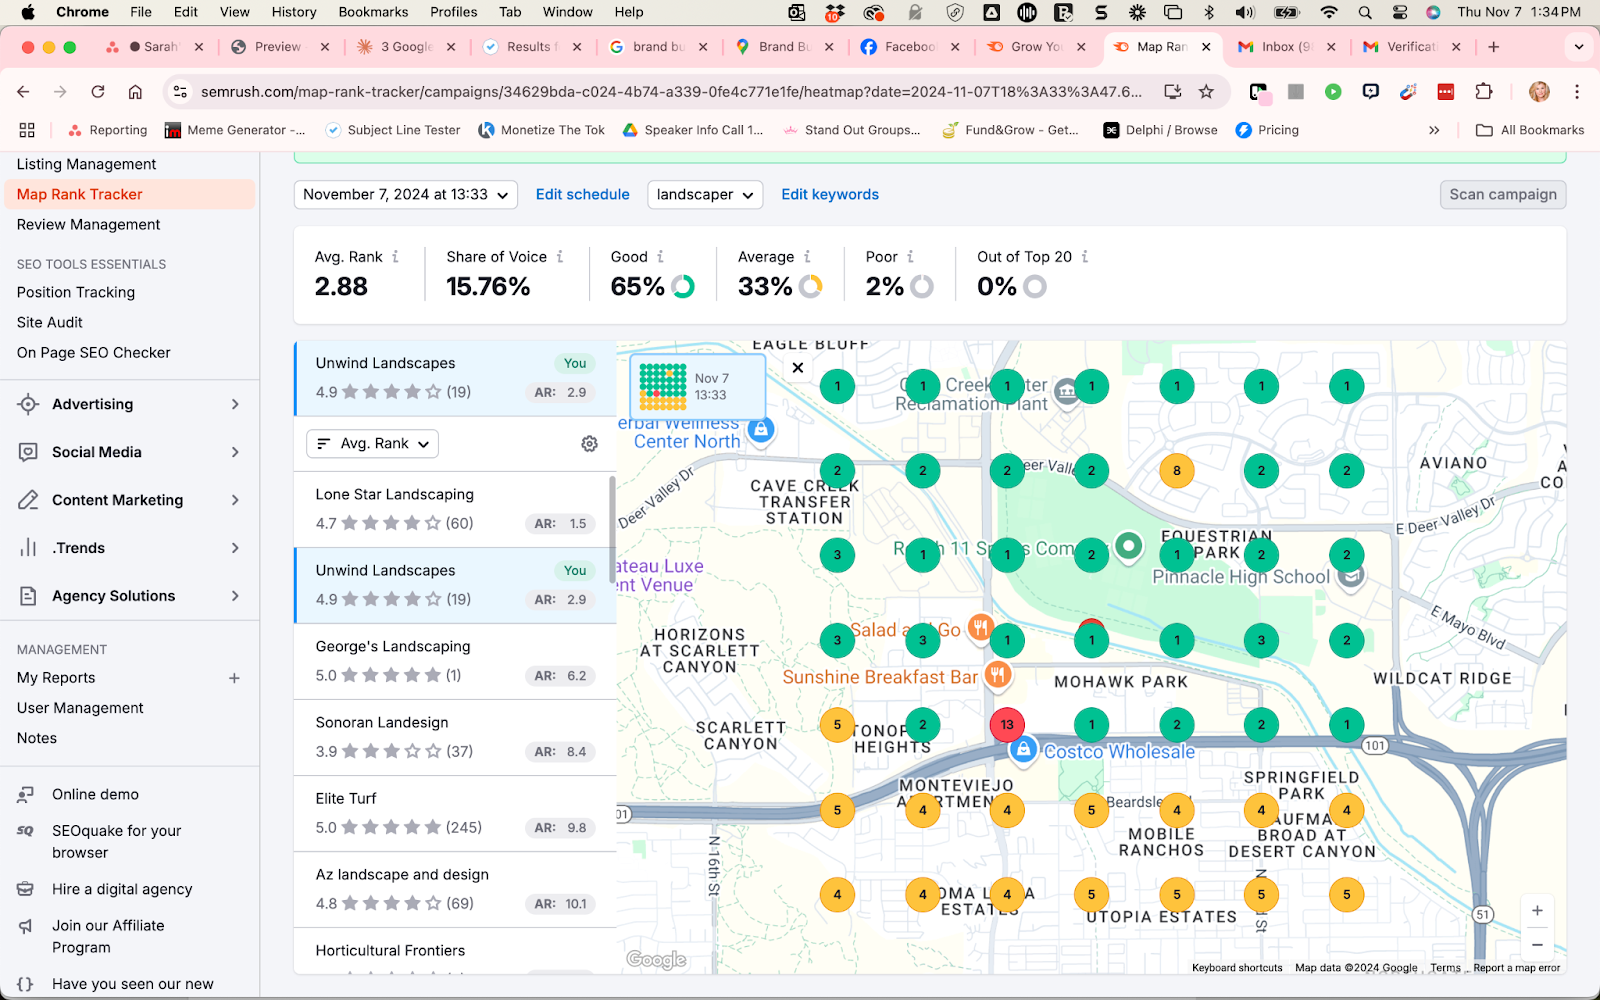This screenshot has height=1000, width=1600.
Task: Zoom out on the map
Action: pos(1537,945)
